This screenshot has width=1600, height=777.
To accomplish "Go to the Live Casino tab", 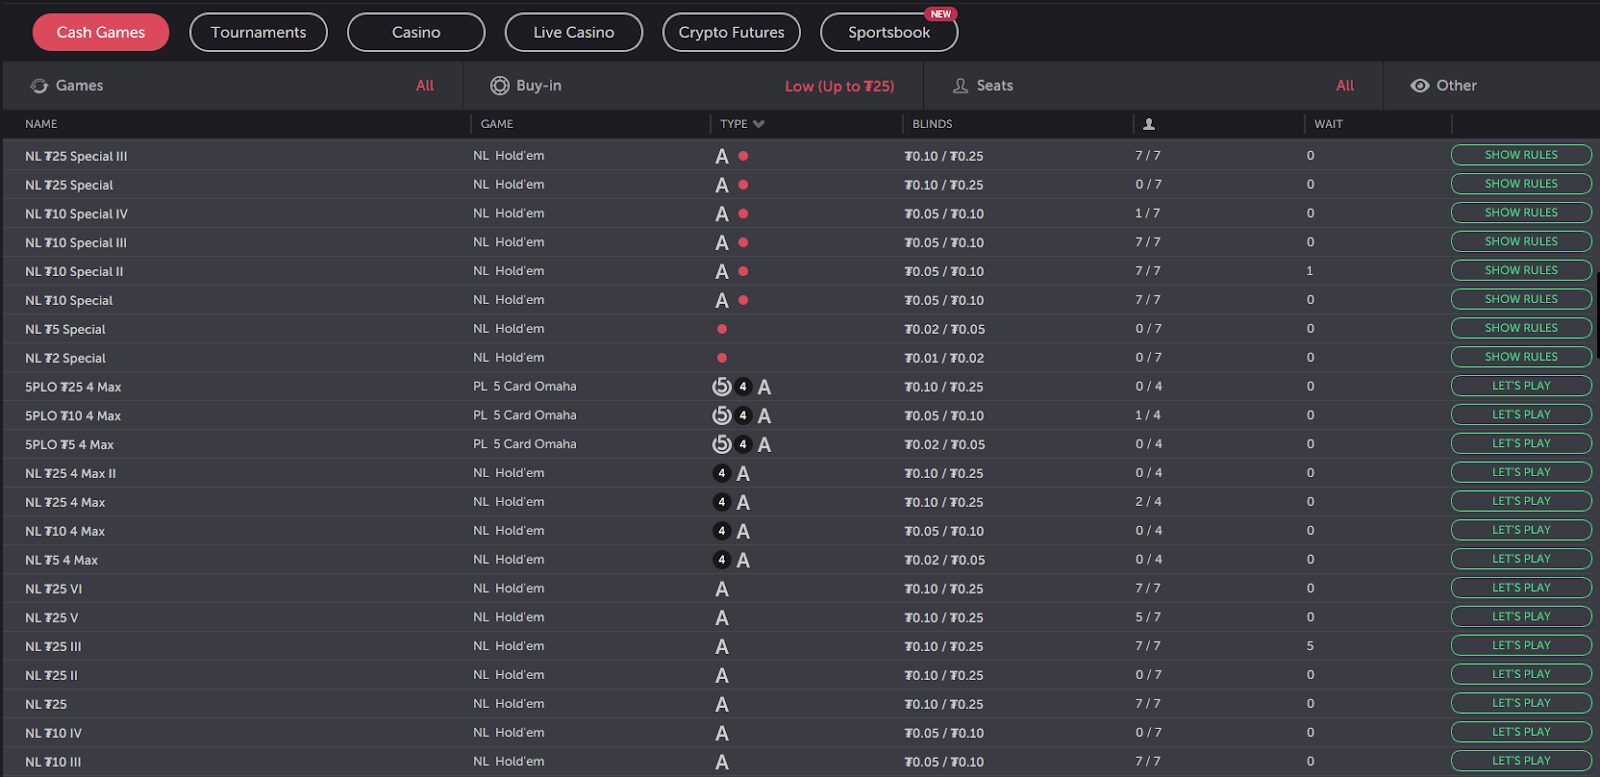I will (x=574, y=32).
